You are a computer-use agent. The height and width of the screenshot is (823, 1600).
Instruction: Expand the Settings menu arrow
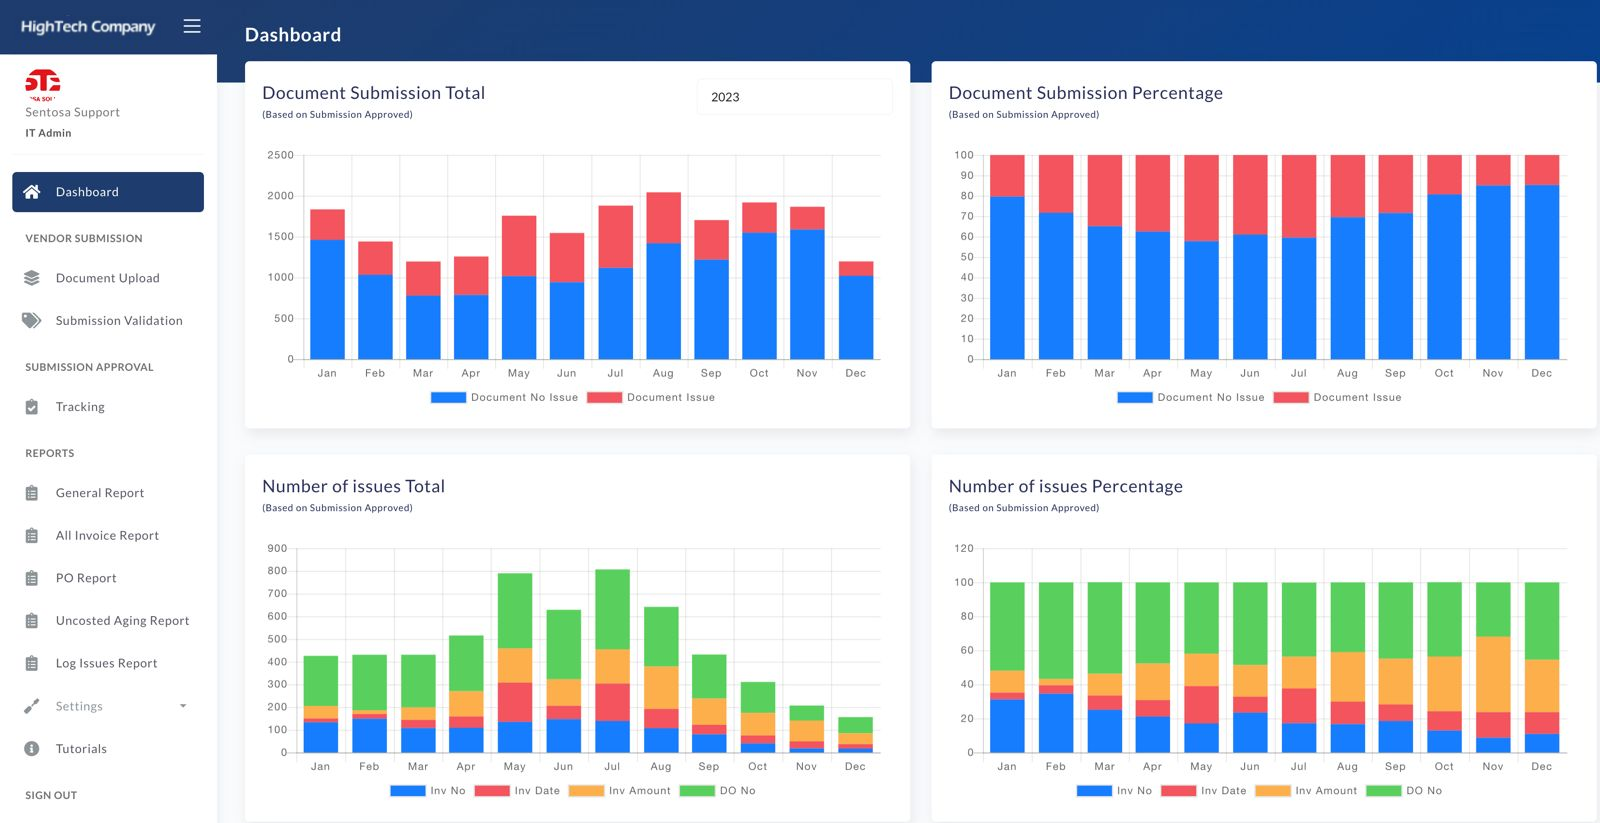pyautogui.click(x=183, y=706)
